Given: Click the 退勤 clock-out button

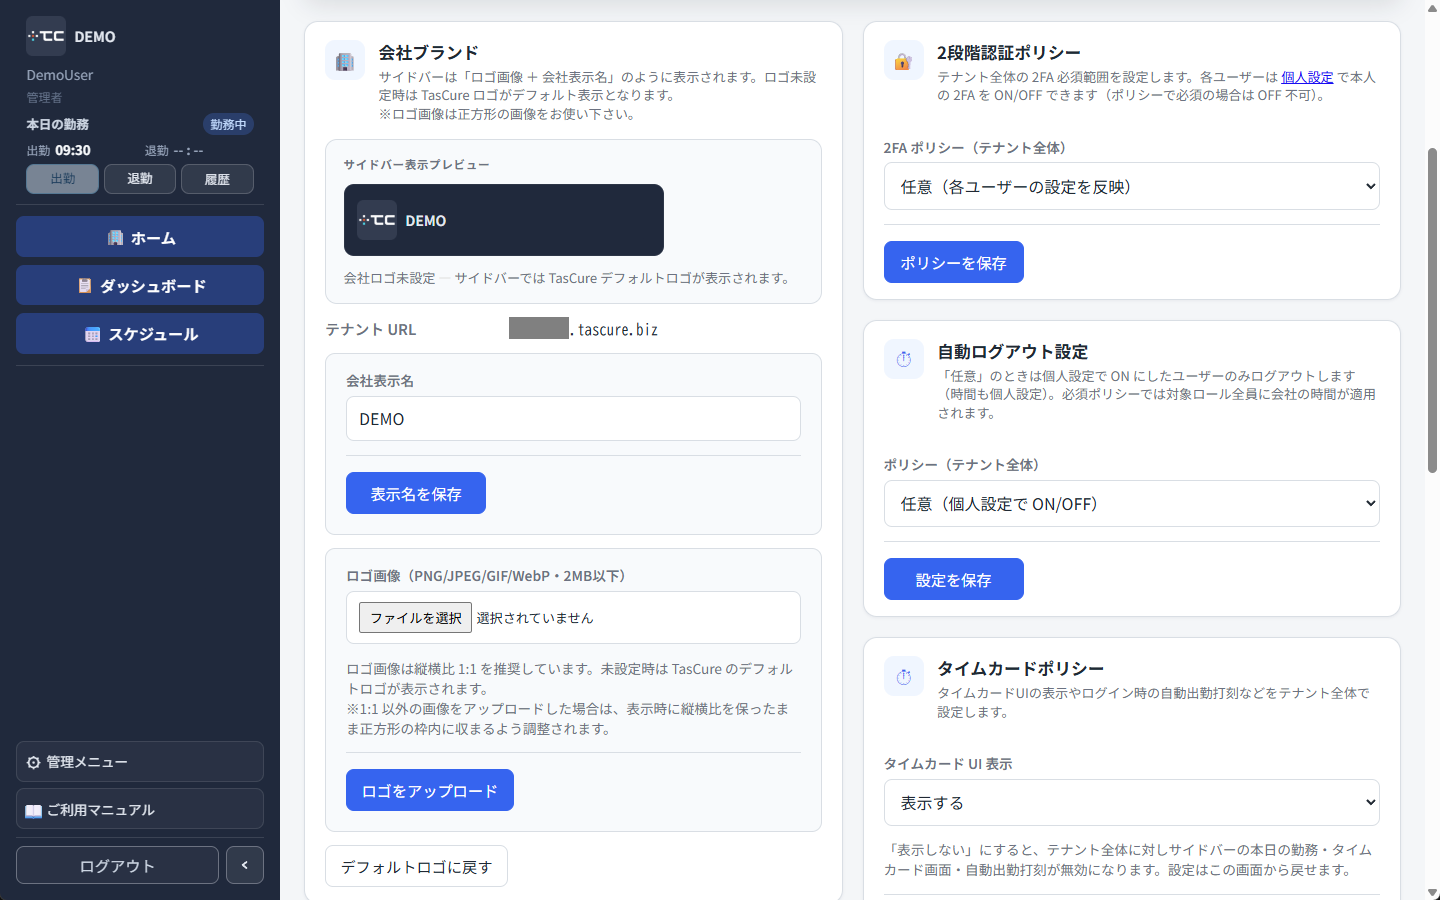Looking at the screenshot, I should pos(140,179).
